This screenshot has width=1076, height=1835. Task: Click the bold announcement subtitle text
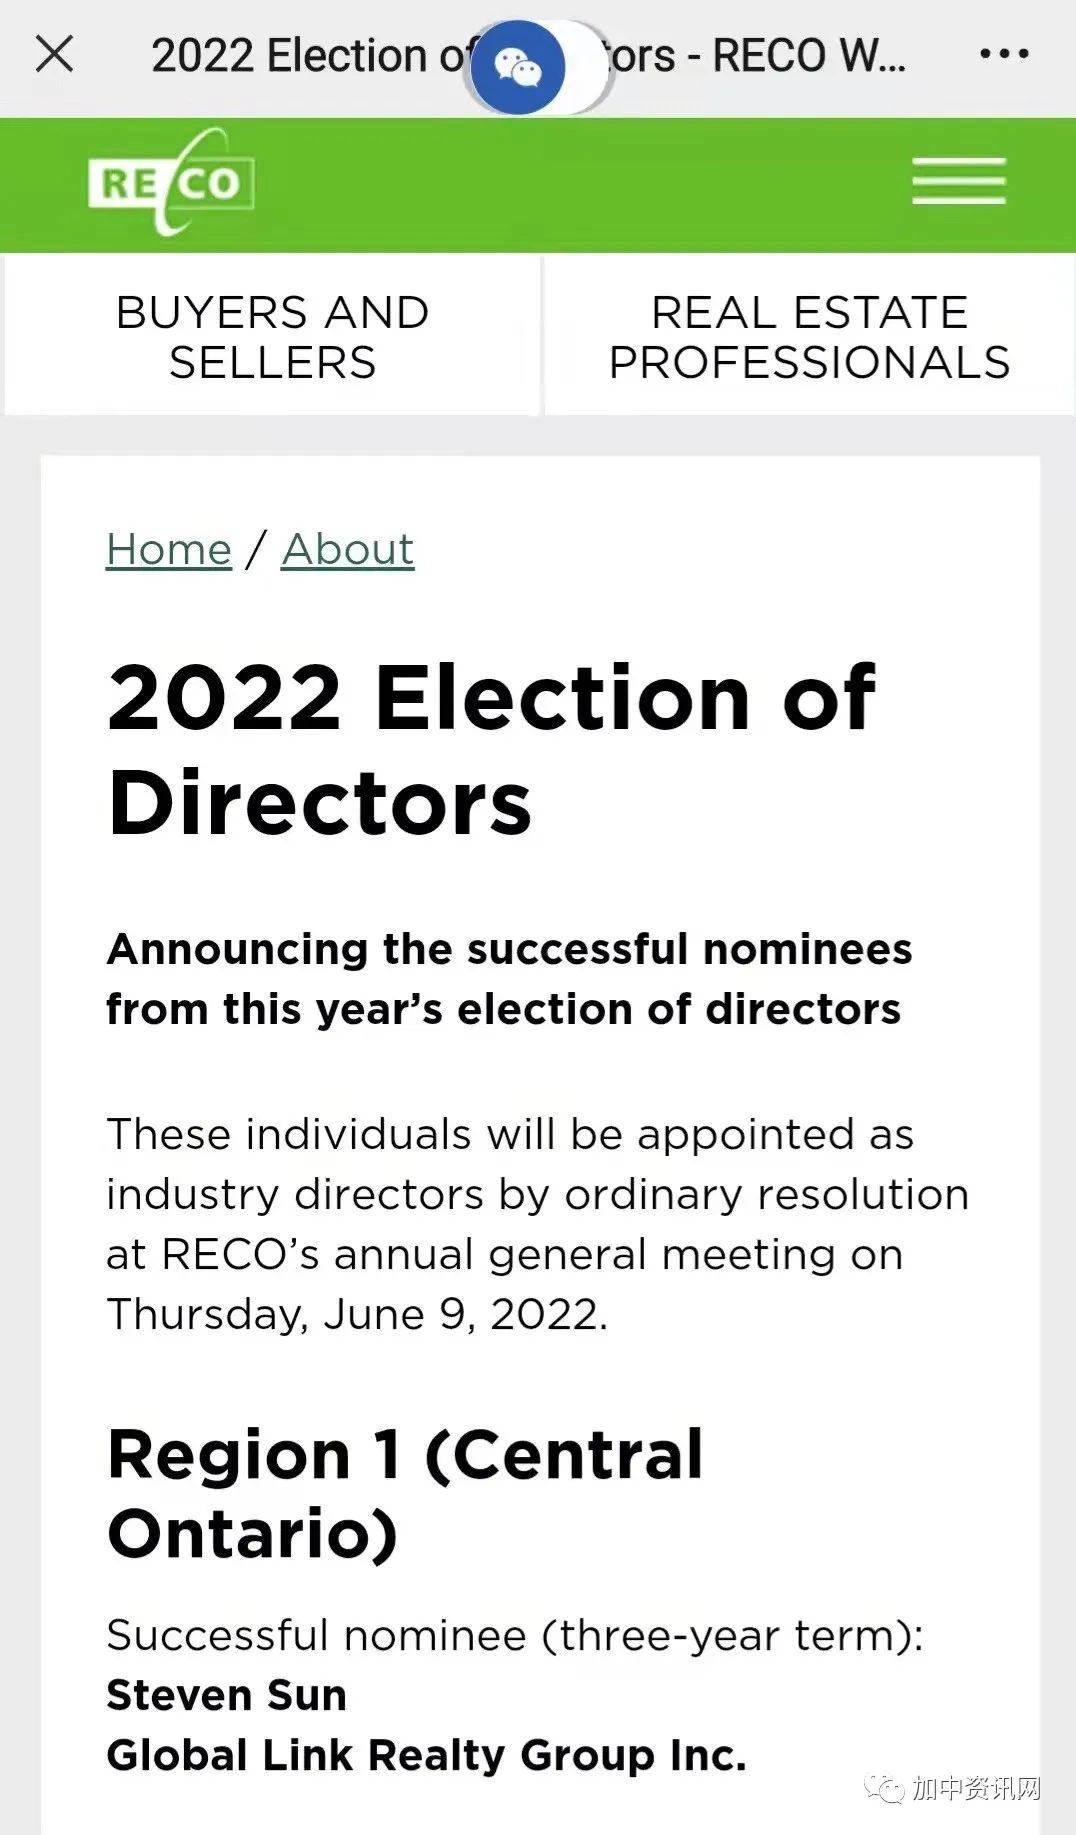pos(508,979)
